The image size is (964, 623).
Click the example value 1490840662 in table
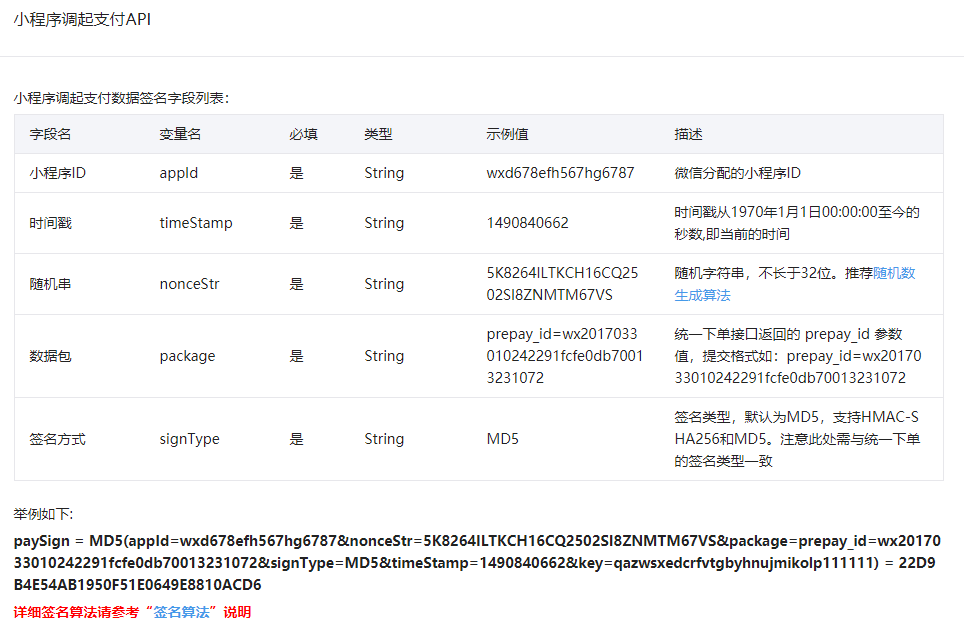point(527,223)
